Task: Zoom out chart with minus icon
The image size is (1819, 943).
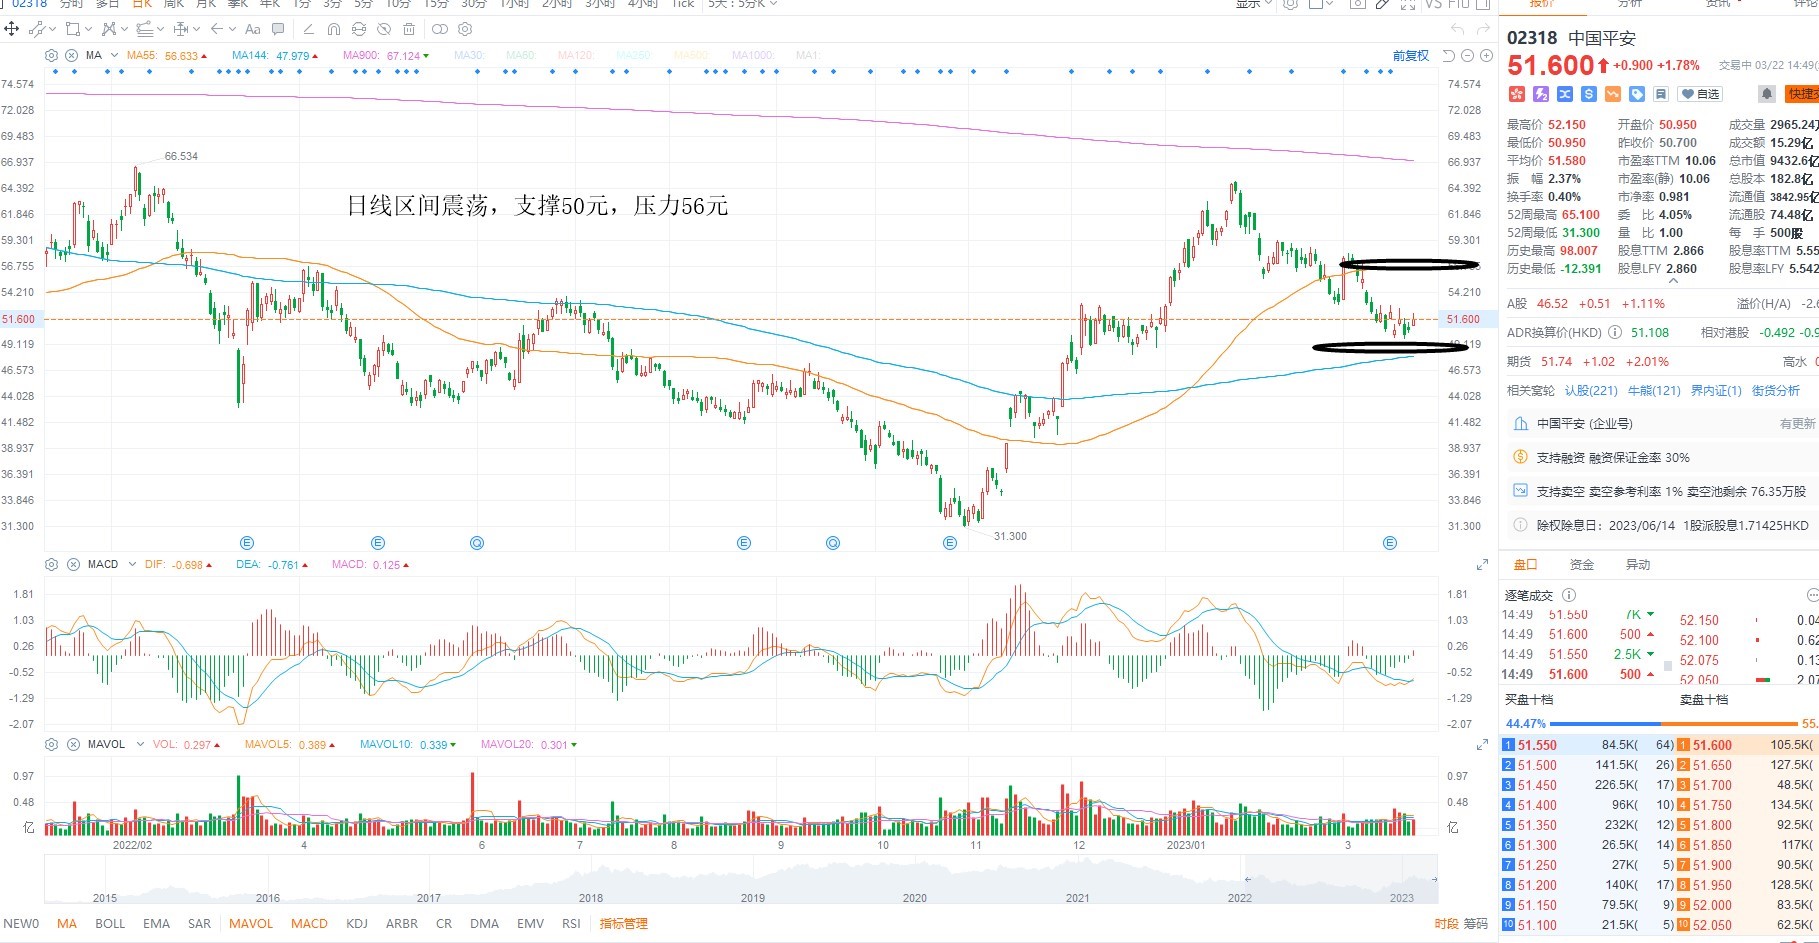Action: coord(1468,55)
